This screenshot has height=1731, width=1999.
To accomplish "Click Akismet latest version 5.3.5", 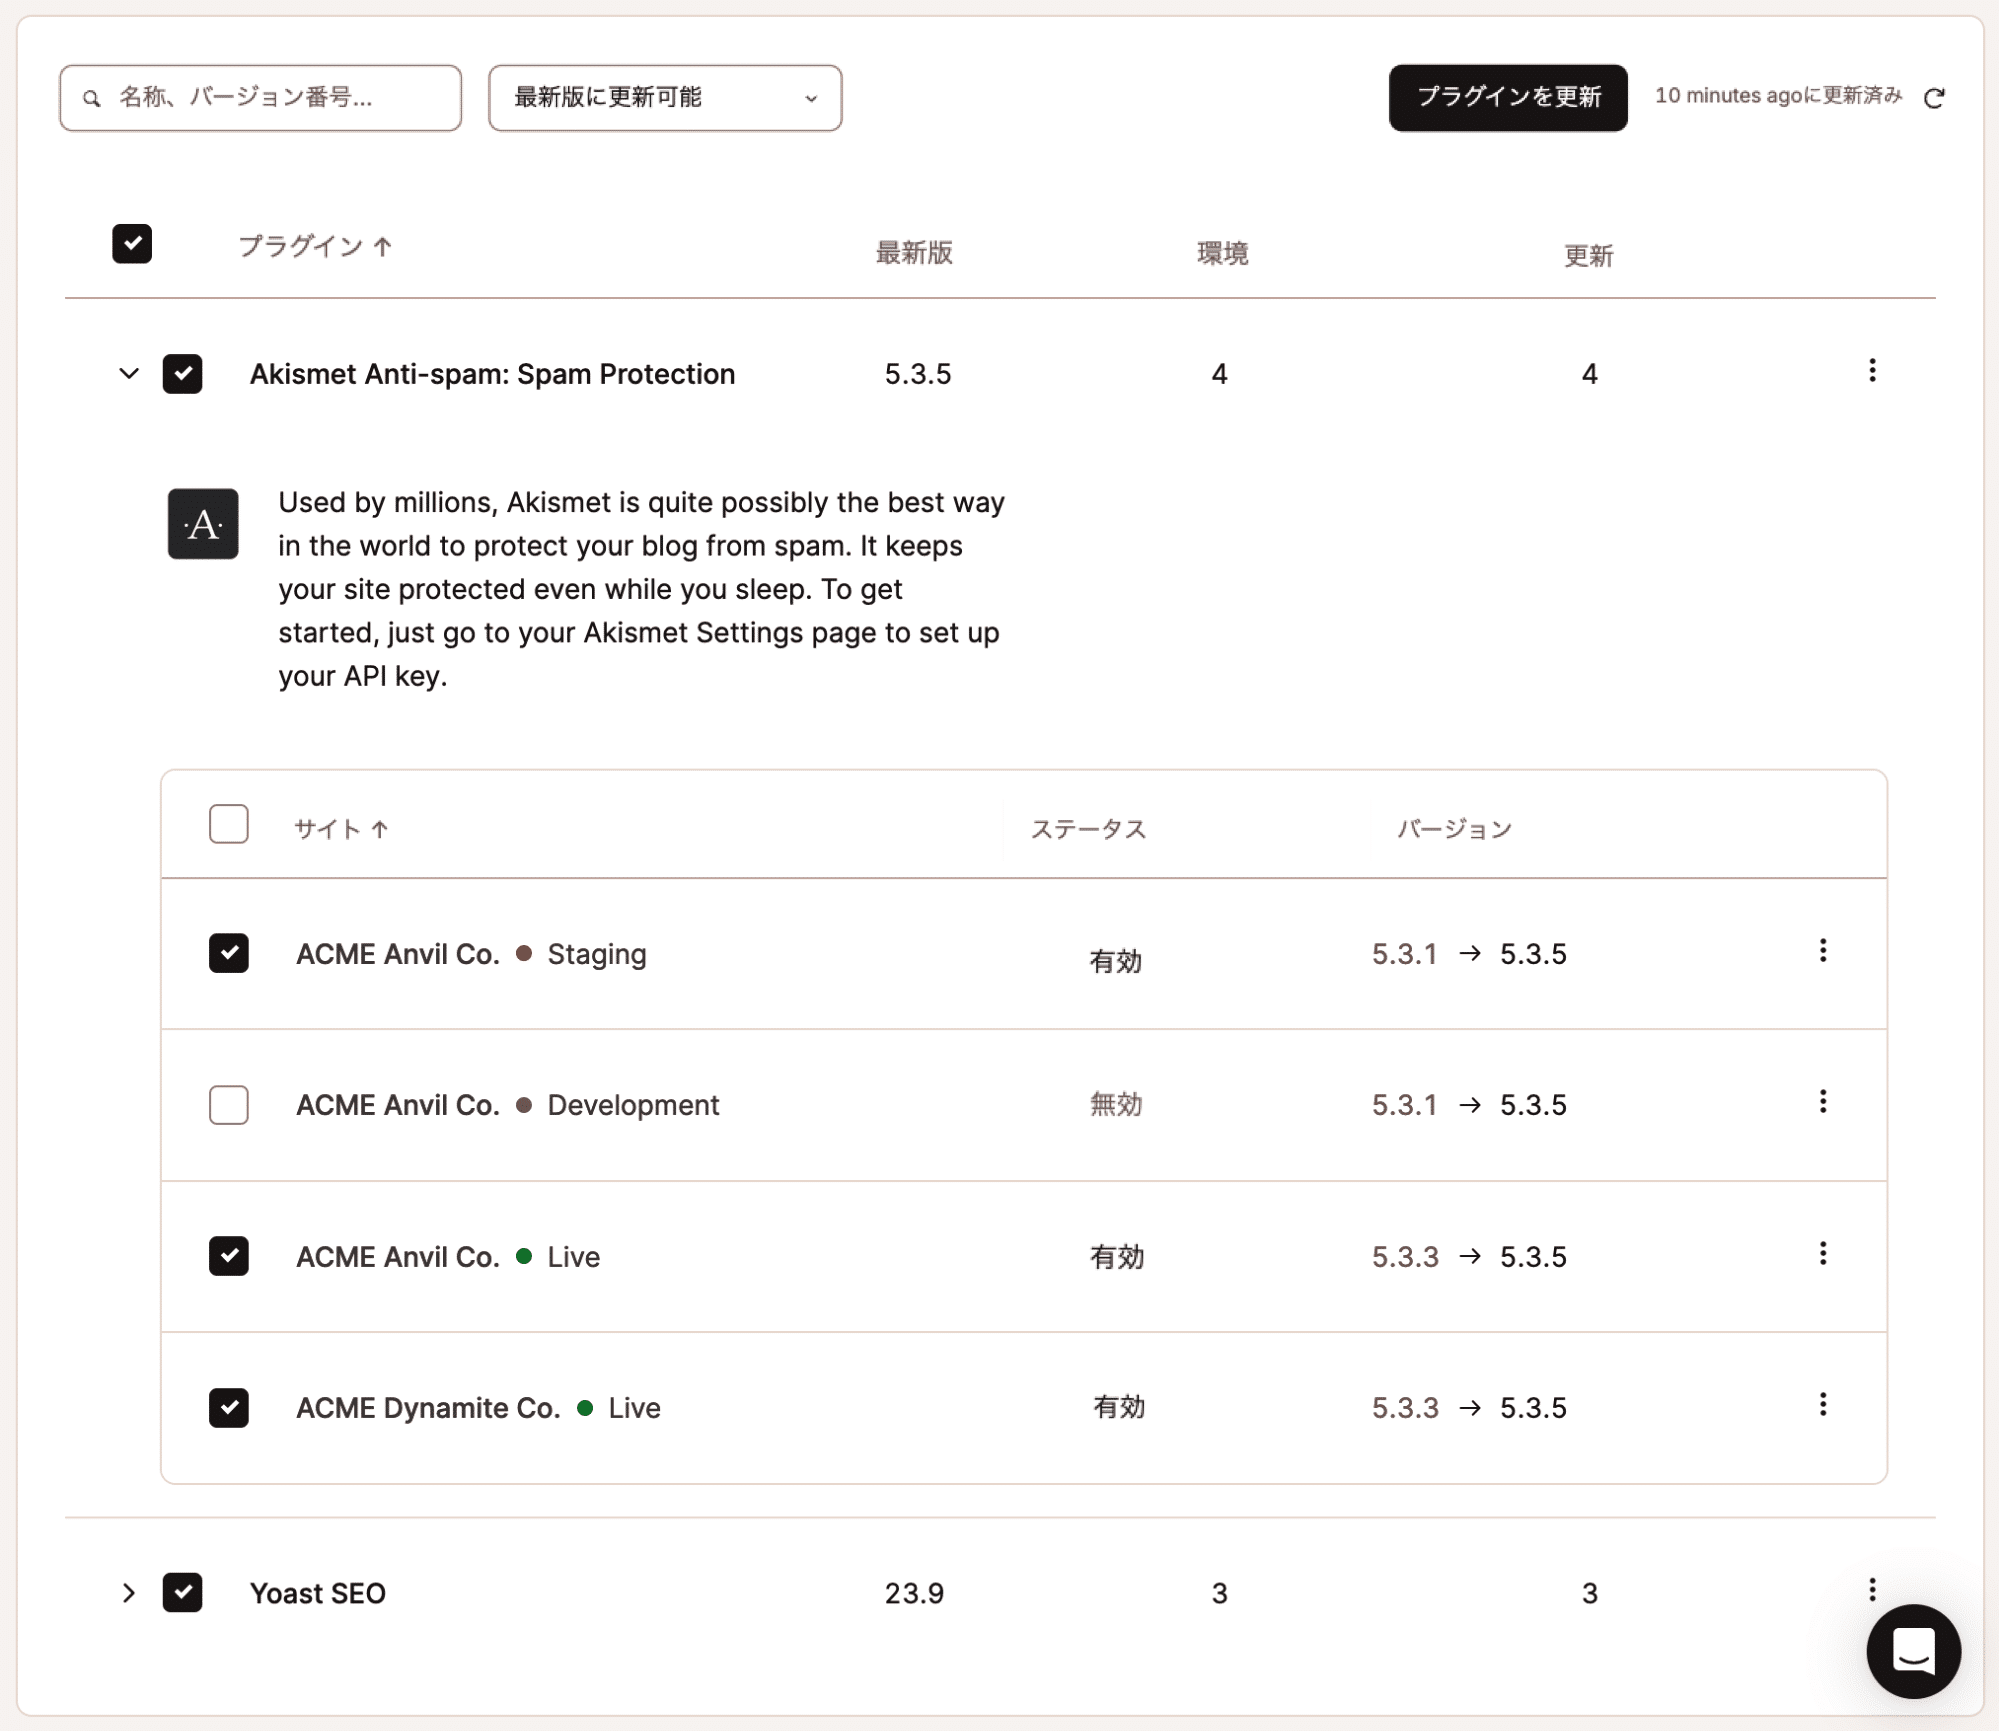I will (x=918, y=374).
